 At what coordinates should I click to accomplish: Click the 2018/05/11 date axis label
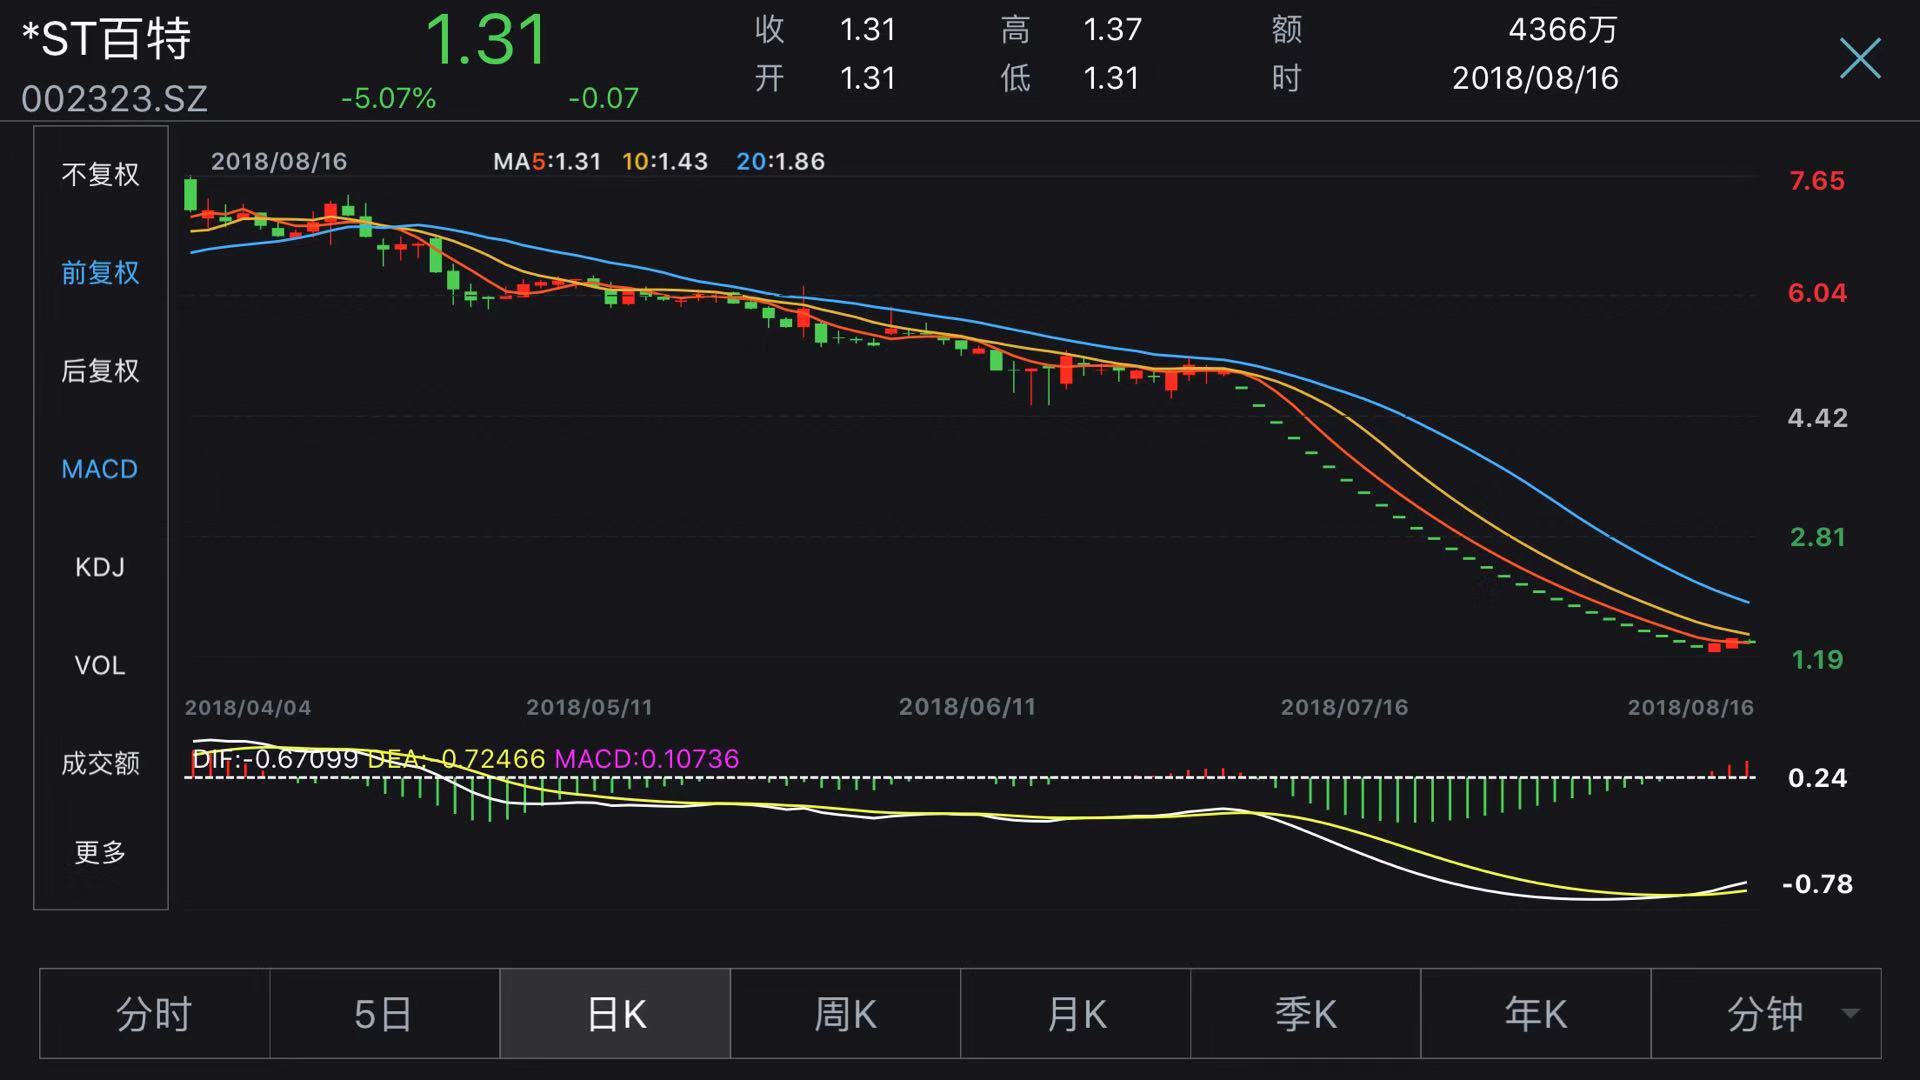tap(589, 708)
